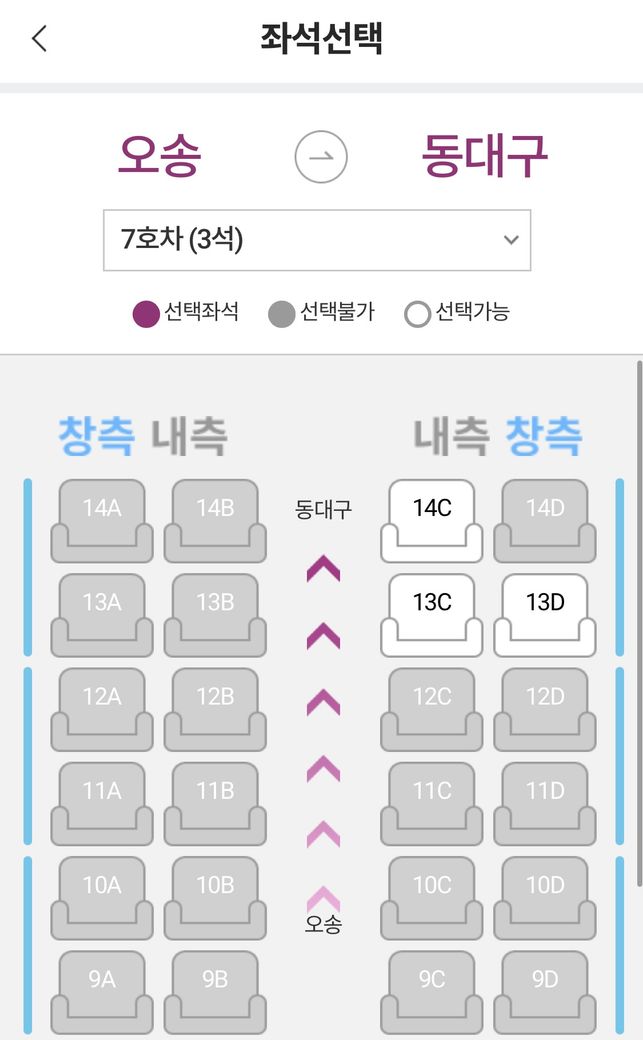Tap seat icon 13B

click(x=215, y=613)
